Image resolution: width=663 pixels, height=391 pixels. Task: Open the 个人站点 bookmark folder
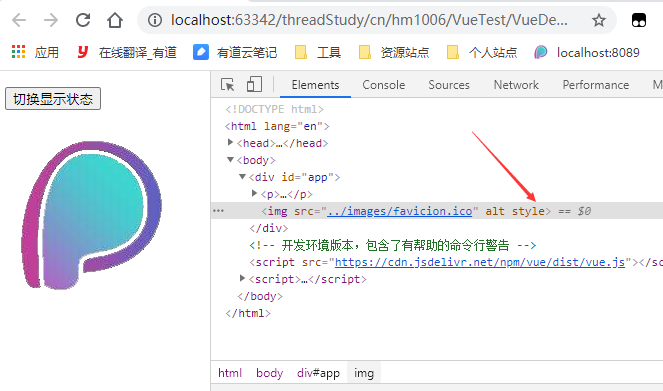point(482,52)
